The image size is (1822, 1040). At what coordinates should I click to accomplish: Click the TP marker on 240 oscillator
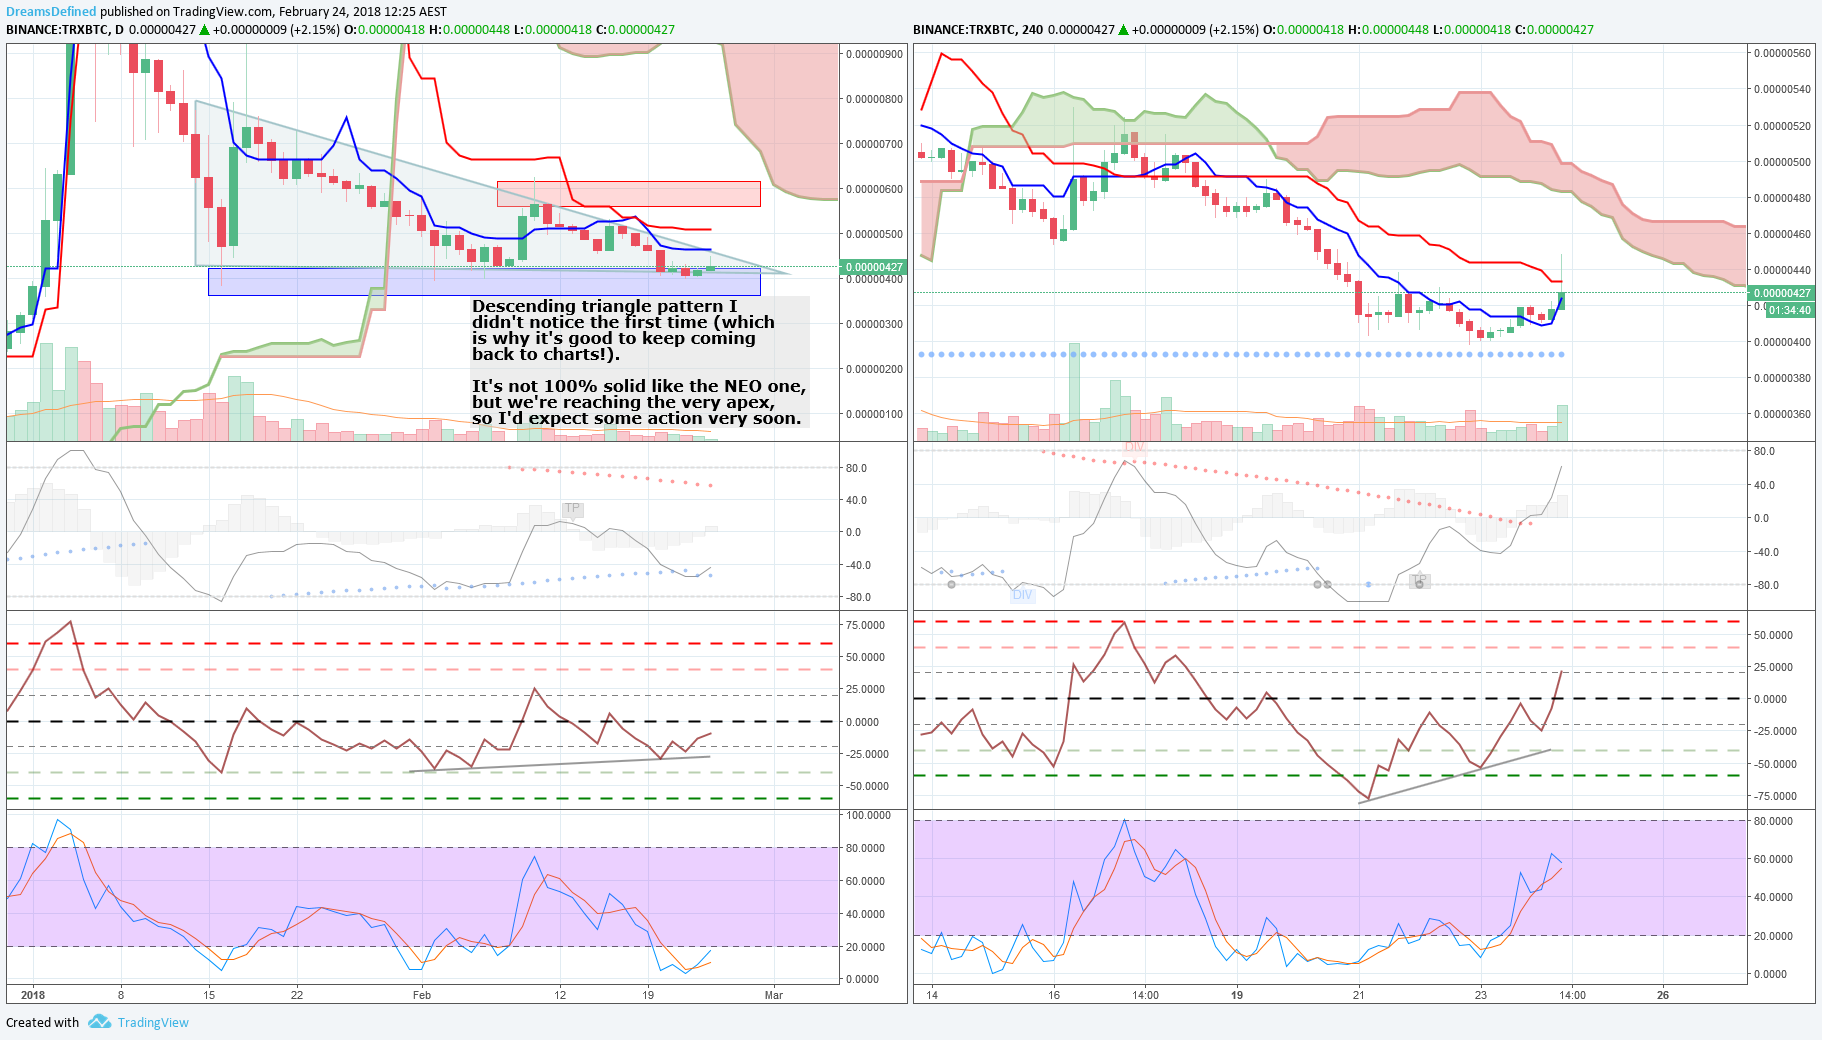pos(1420,580)
